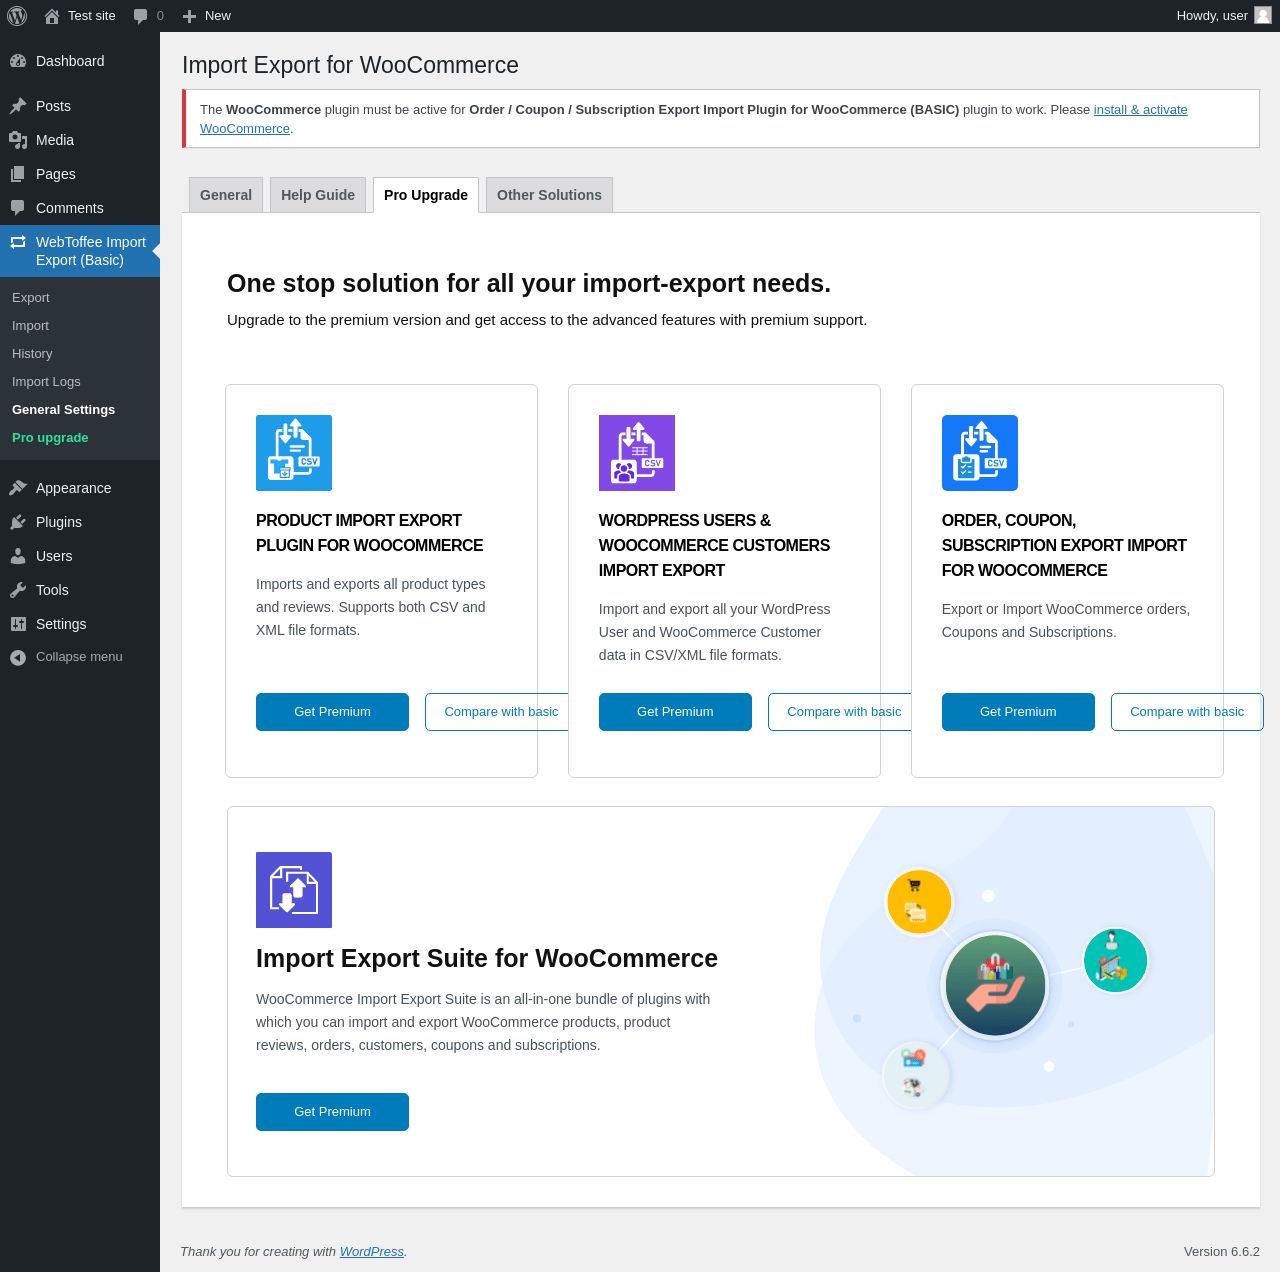The height and width of the screenshot is (1272, 1280).
Task: Click the Order Coupon Subscription plugin icon
Action: 980,453
